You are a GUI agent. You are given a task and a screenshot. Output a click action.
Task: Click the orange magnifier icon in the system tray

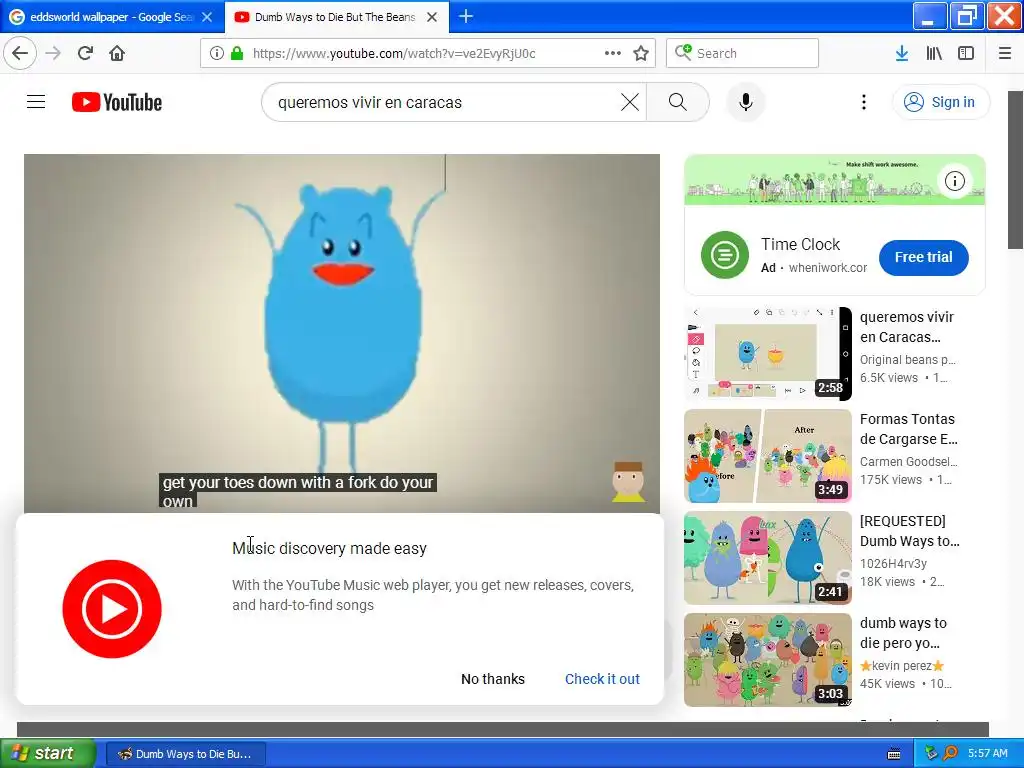(x=950, y=753)
